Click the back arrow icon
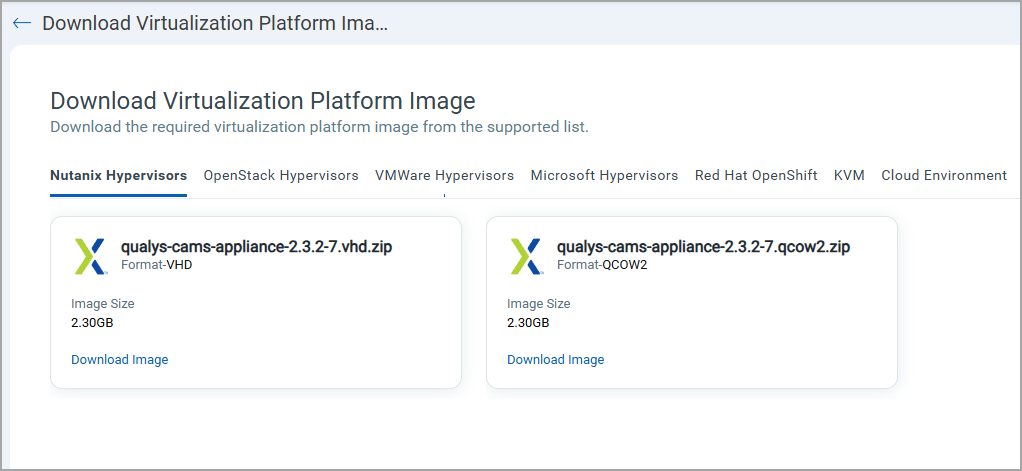 pyautogui.click(x=22, y=23)
